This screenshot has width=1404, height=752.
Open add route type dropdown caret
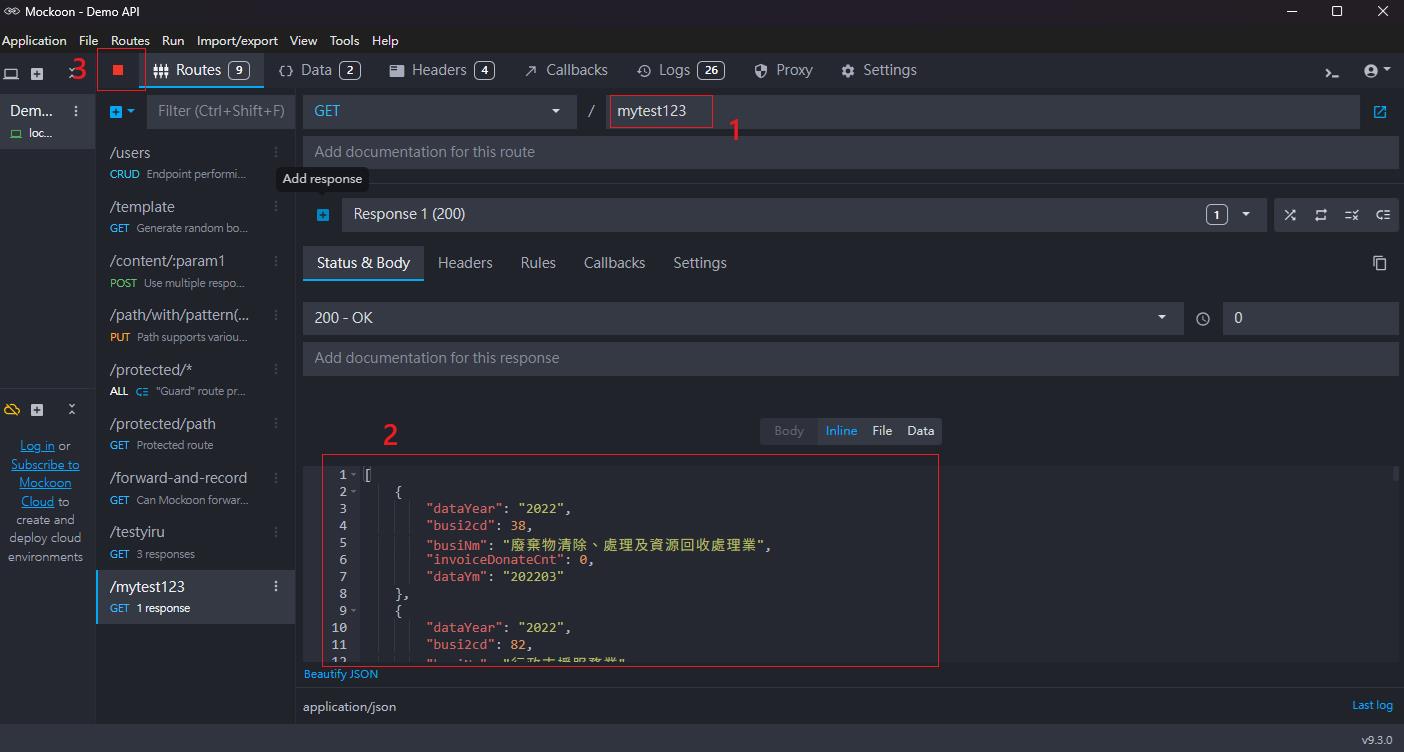(x=131, y=111)
